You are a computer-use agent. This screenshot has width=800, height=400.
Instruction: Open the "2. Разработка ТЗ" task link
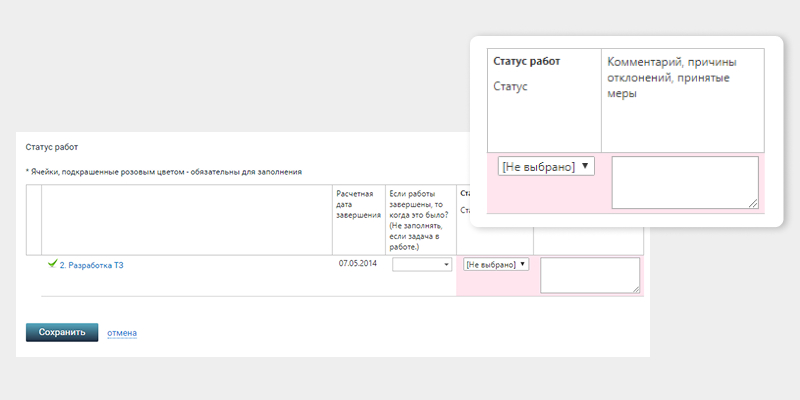[91, 265]
